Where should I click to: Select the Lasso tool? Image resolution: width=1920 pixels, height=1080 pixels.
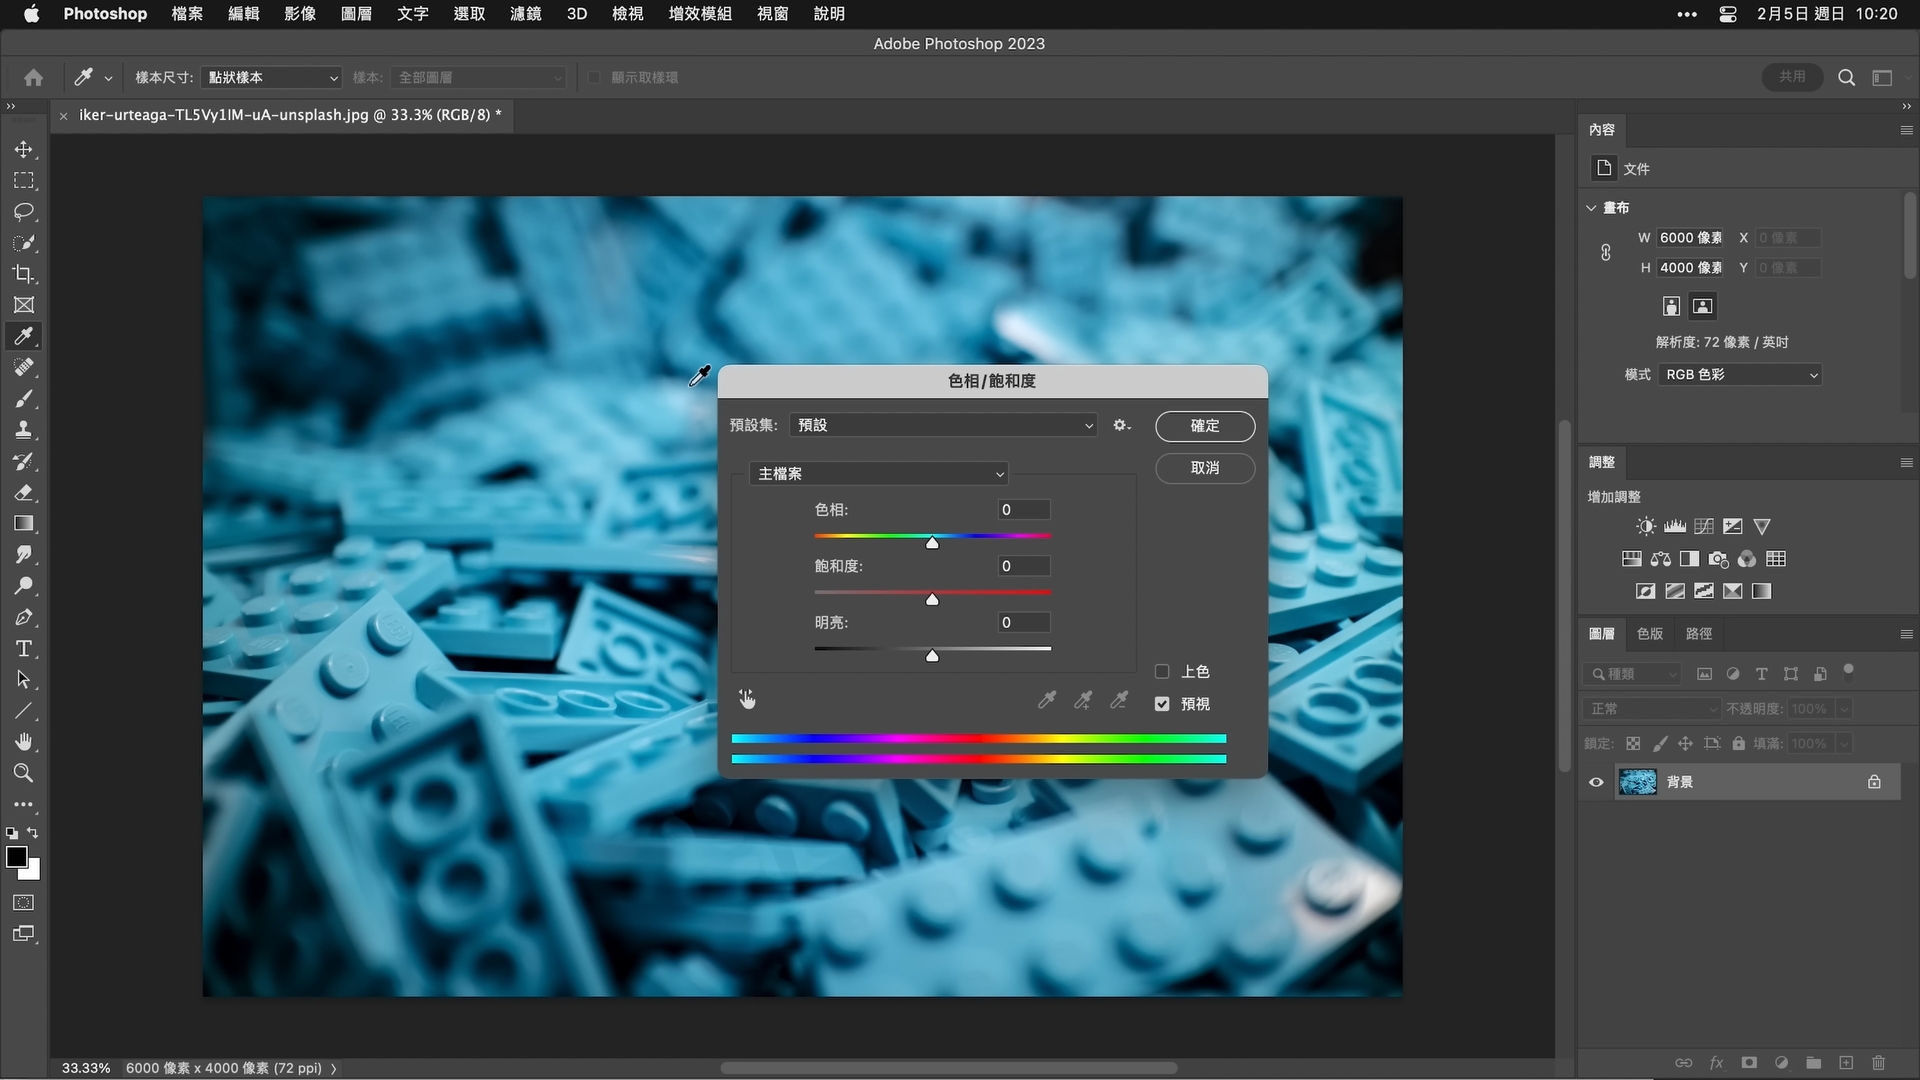click(x=24, y=212)
